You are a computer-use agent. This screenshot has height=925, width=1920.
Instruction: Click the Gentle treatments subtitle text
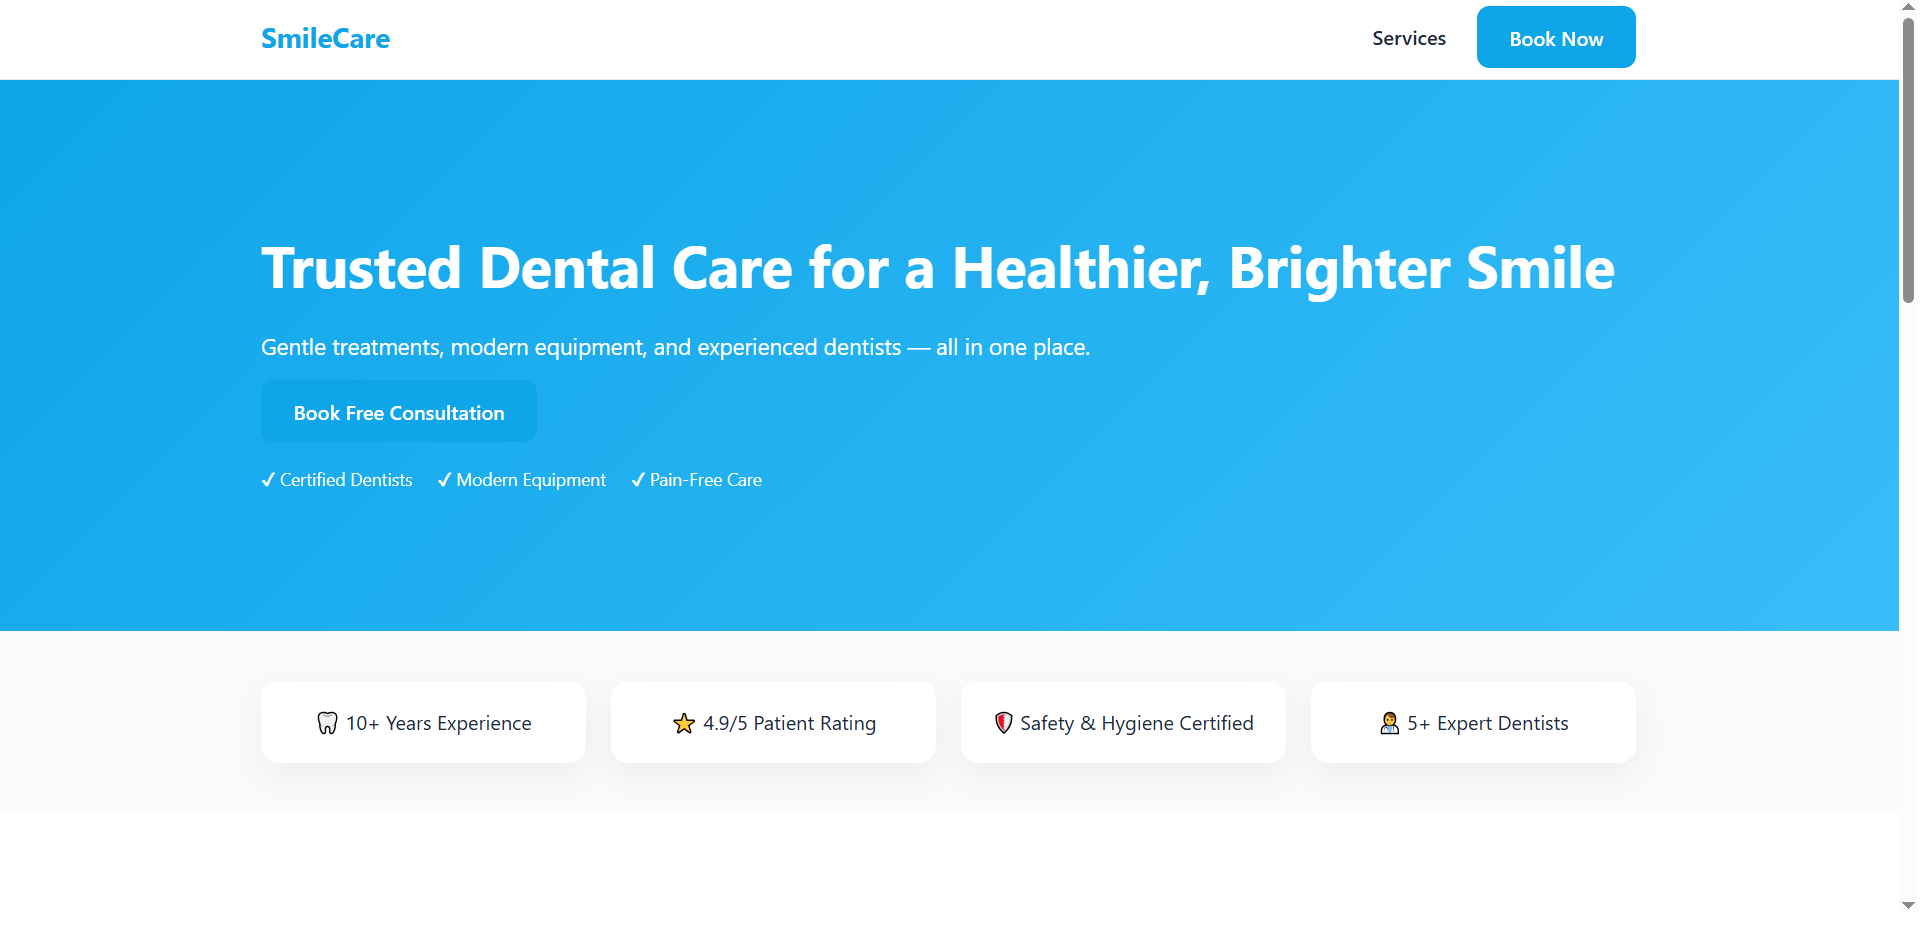(675, 347)
